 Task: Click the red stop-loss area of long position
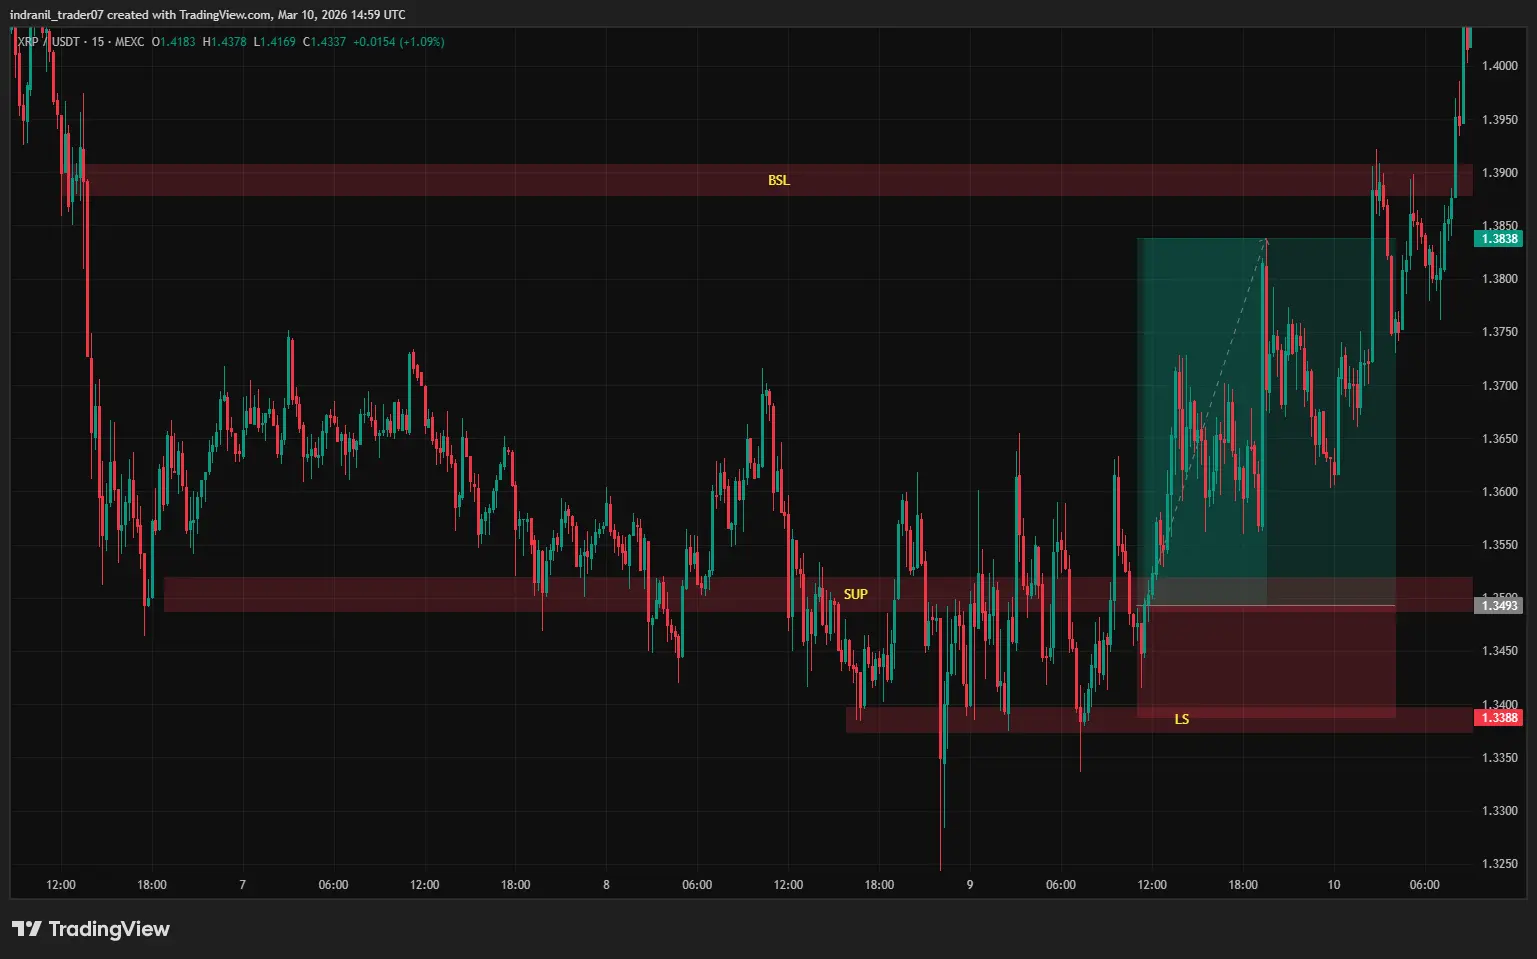[x=1266, y=661]
